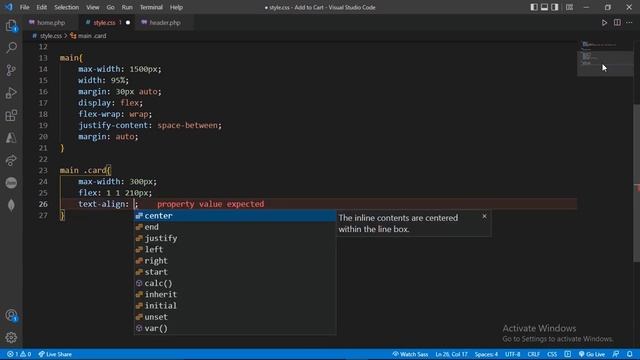Close the suggestion details tooltip
This screenshot has height=360, width=640.
point(484,216)
